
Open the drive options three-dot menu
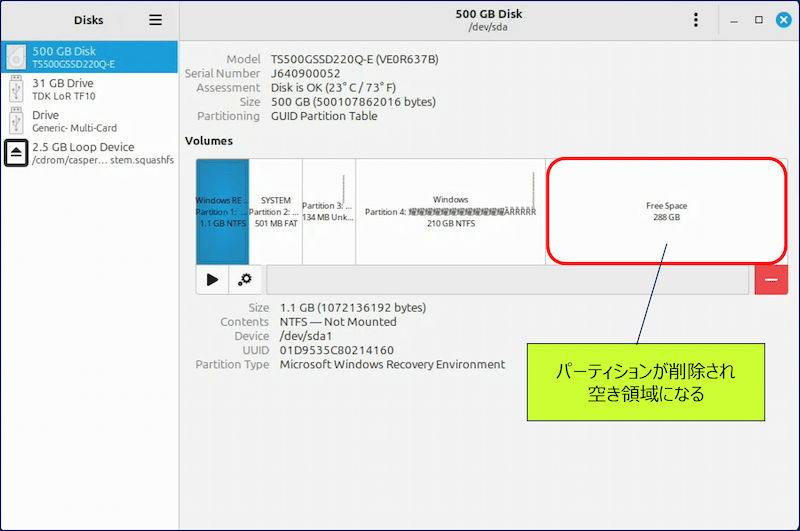click(696, 20)
